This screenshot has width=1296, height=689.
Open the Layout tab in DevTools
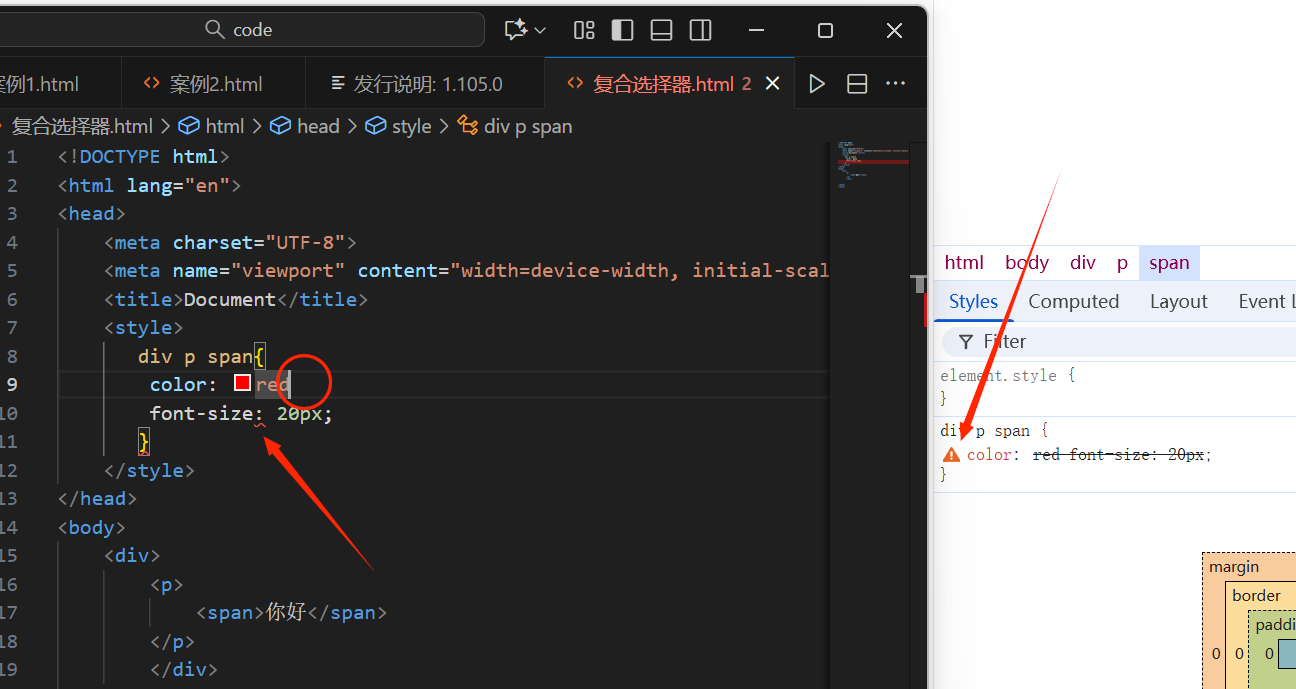1178,302
